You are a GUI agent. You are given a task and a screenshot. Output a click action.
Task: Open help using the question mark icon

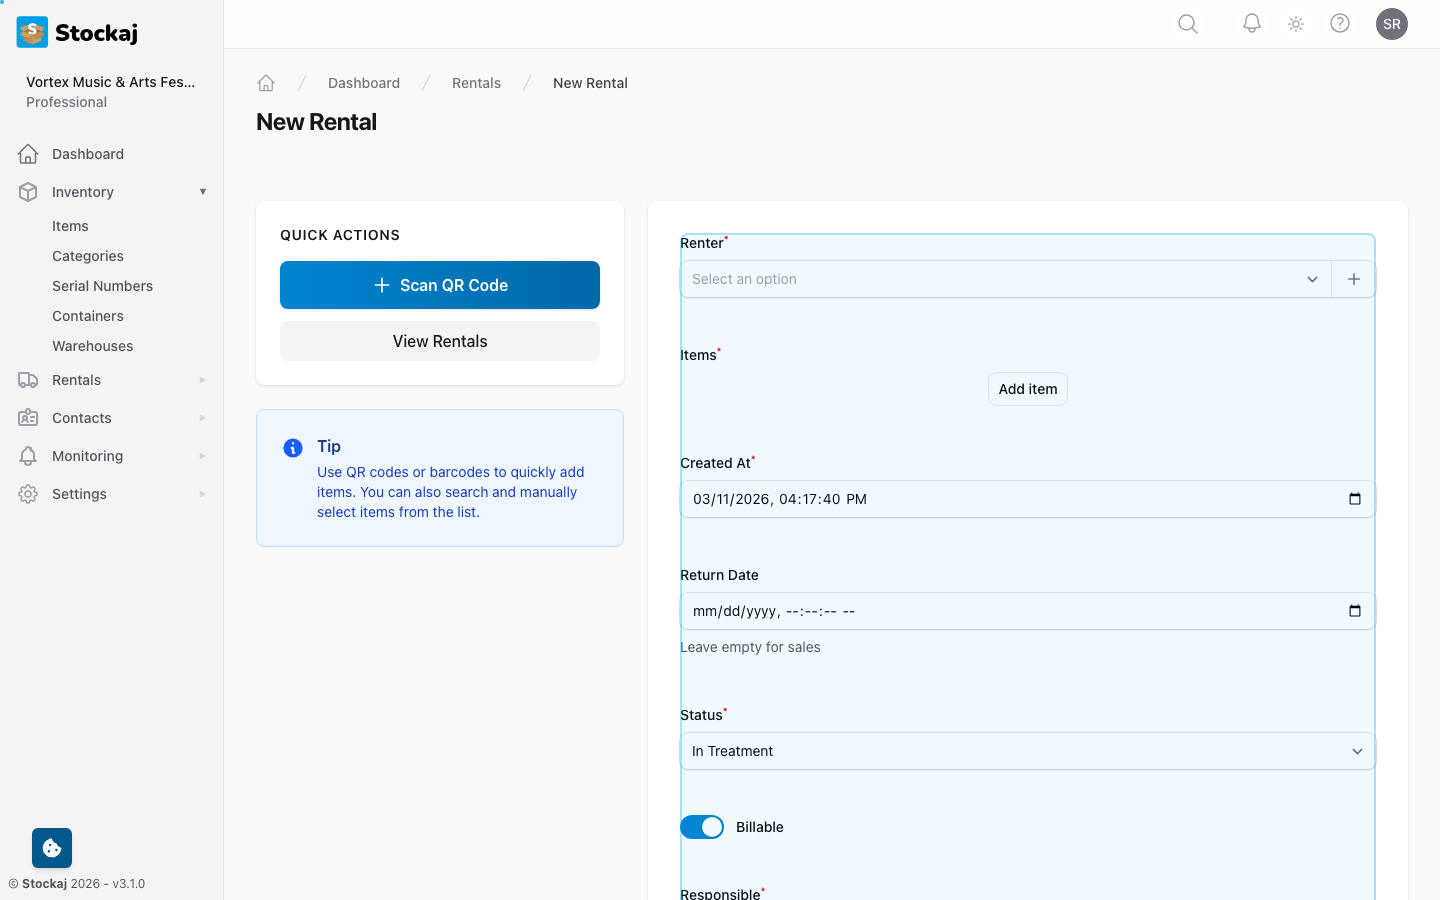click(x=1340, y=23)
